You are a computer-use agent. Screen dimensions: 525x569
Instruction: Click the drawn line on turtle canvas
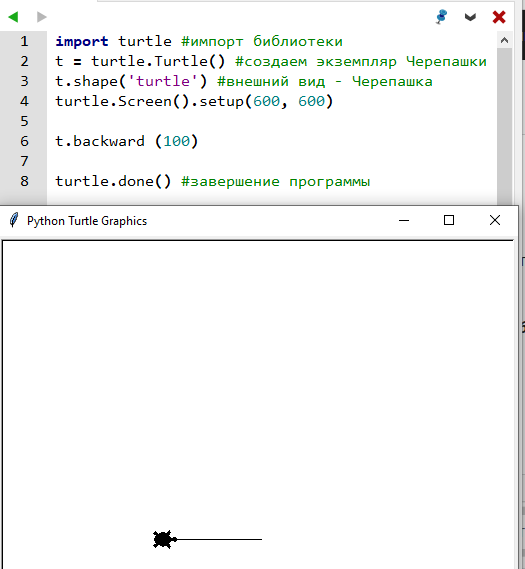[x=220, y=539]
